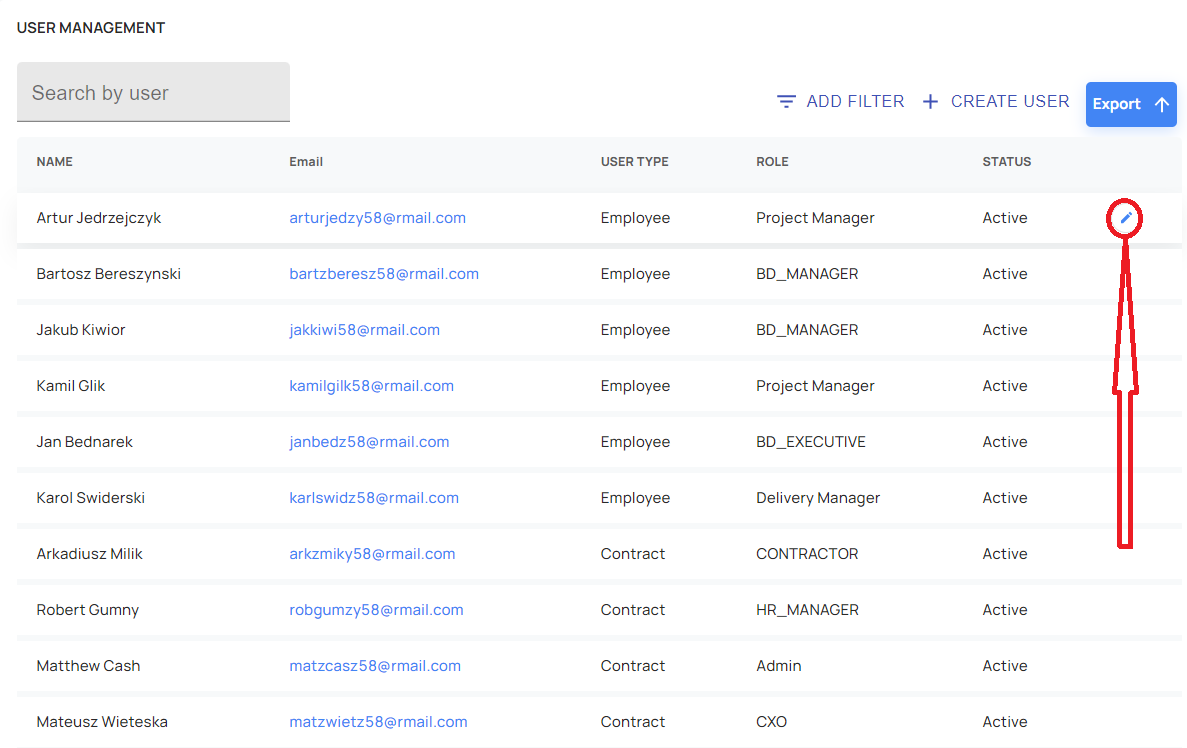
Task: Select the name Jakub Kiwior
Action: click(x=81, y=330)
